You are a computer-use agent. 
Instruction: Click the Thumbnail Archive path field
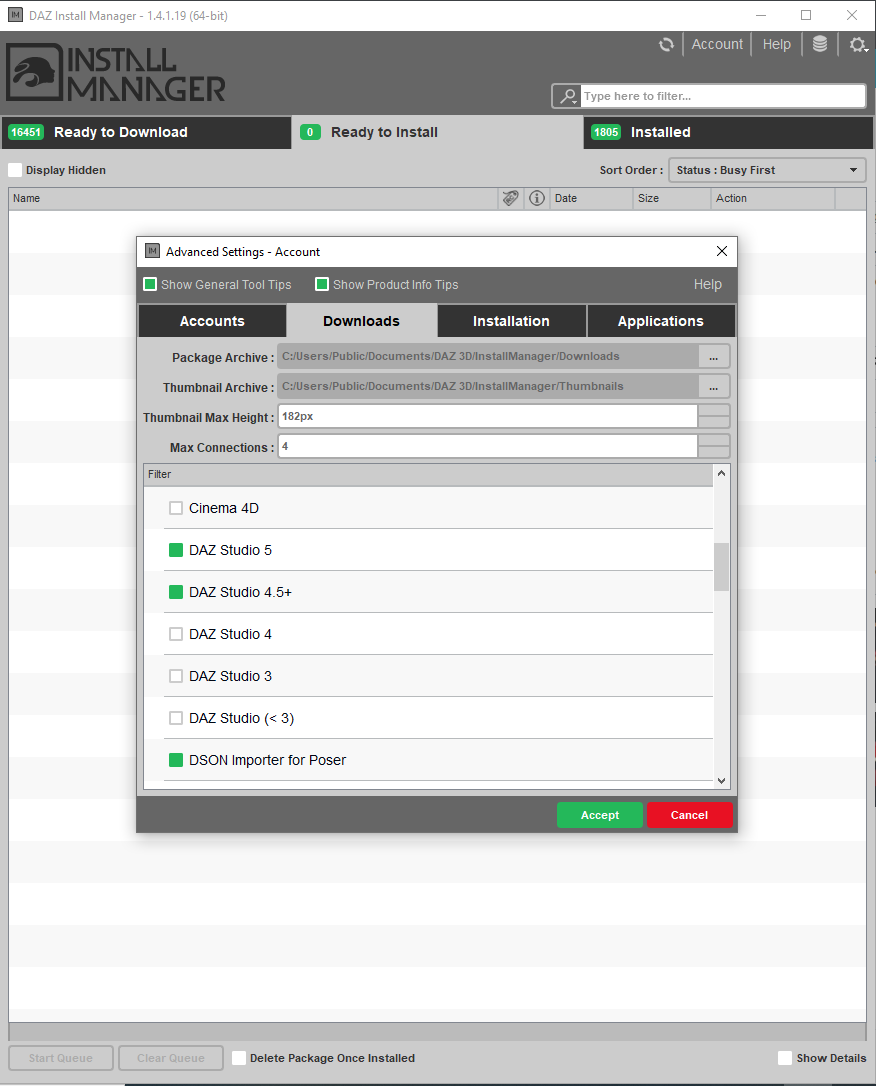488,386
